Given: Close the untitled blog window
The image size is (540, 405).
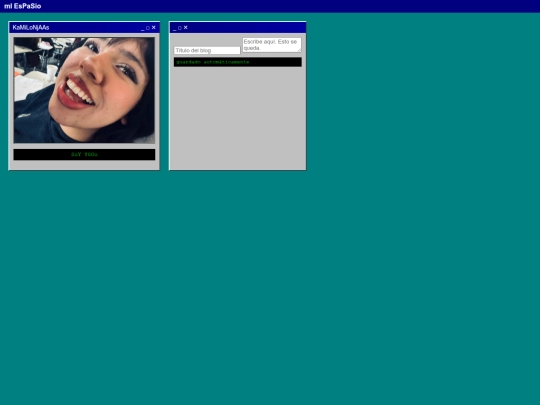Looking at the screenshot, I should (x=185, y=28).
